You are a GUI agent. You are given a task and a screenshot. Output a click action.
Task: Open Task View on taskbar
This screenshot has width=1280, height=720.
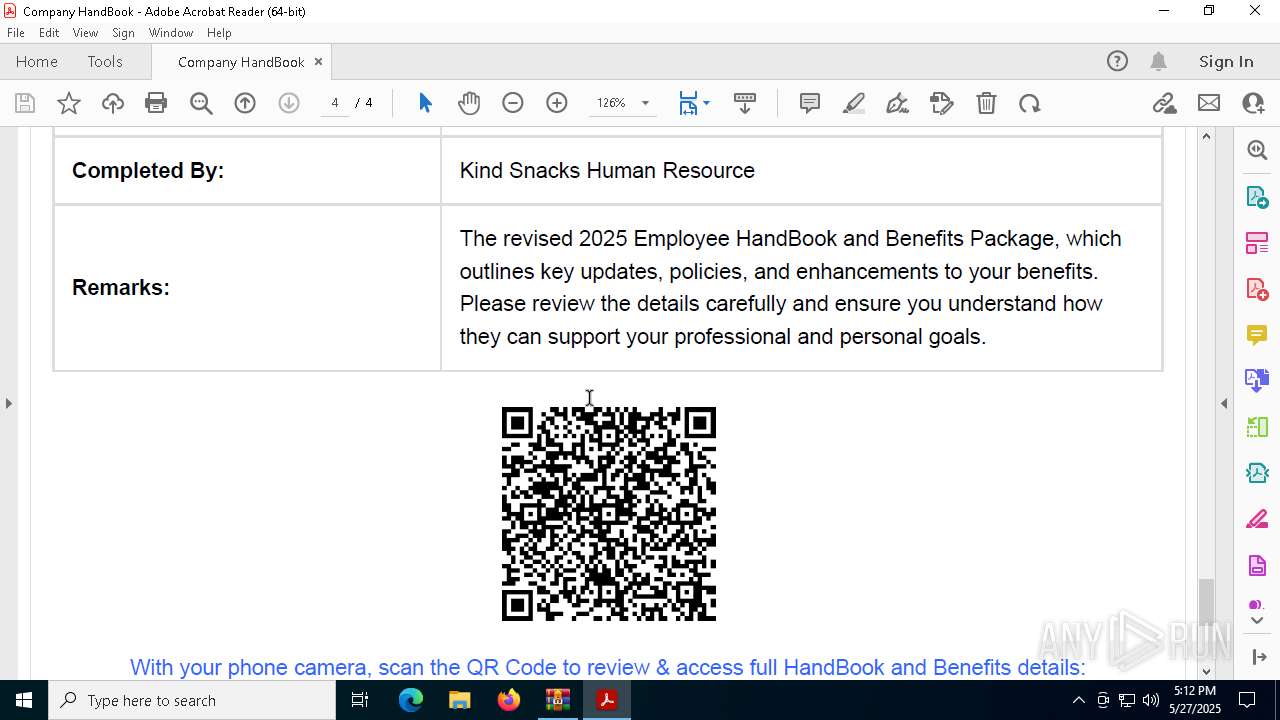(360, 700)
